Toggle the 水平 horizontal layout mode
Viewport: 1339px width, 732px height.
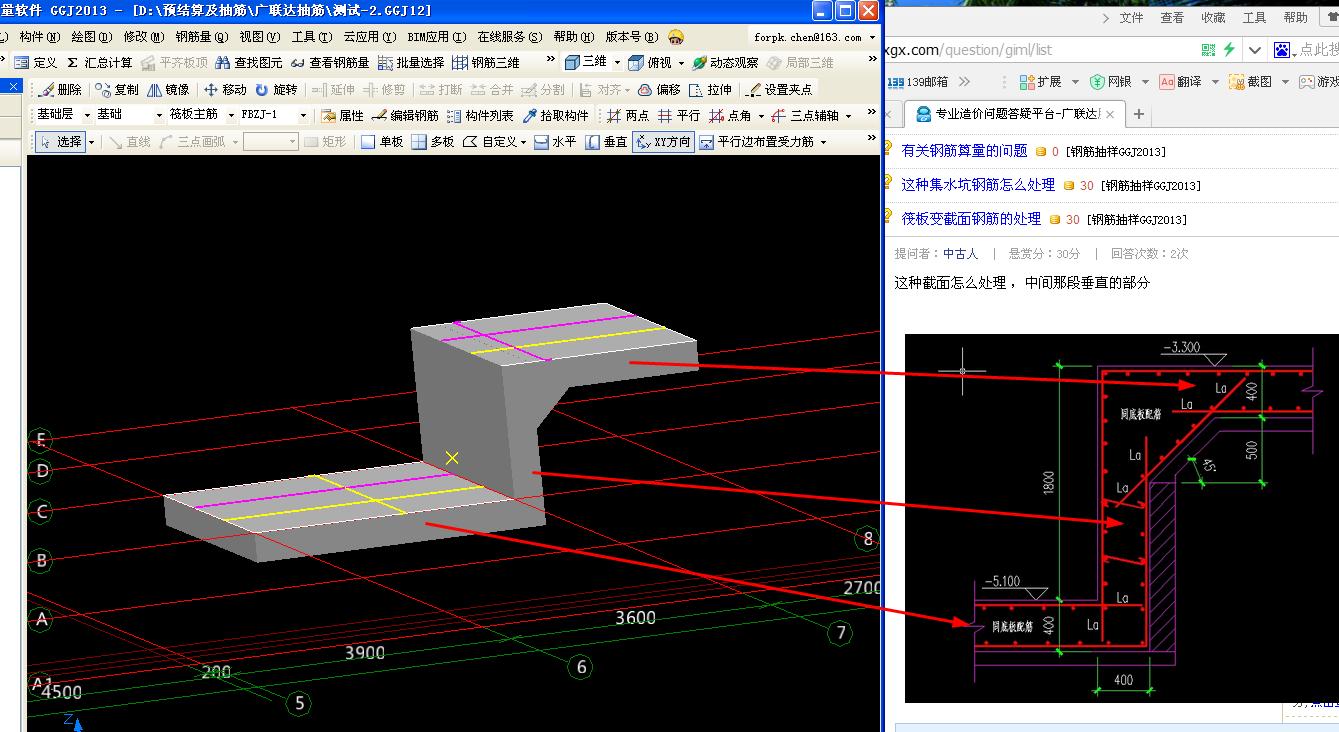coord(555,142)
